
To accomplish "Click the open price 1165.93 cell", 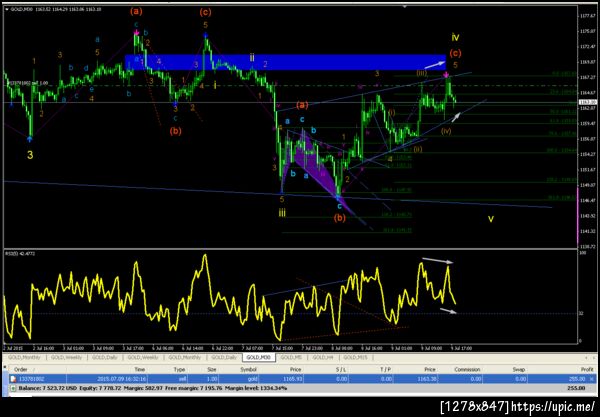I will point(293,379).
